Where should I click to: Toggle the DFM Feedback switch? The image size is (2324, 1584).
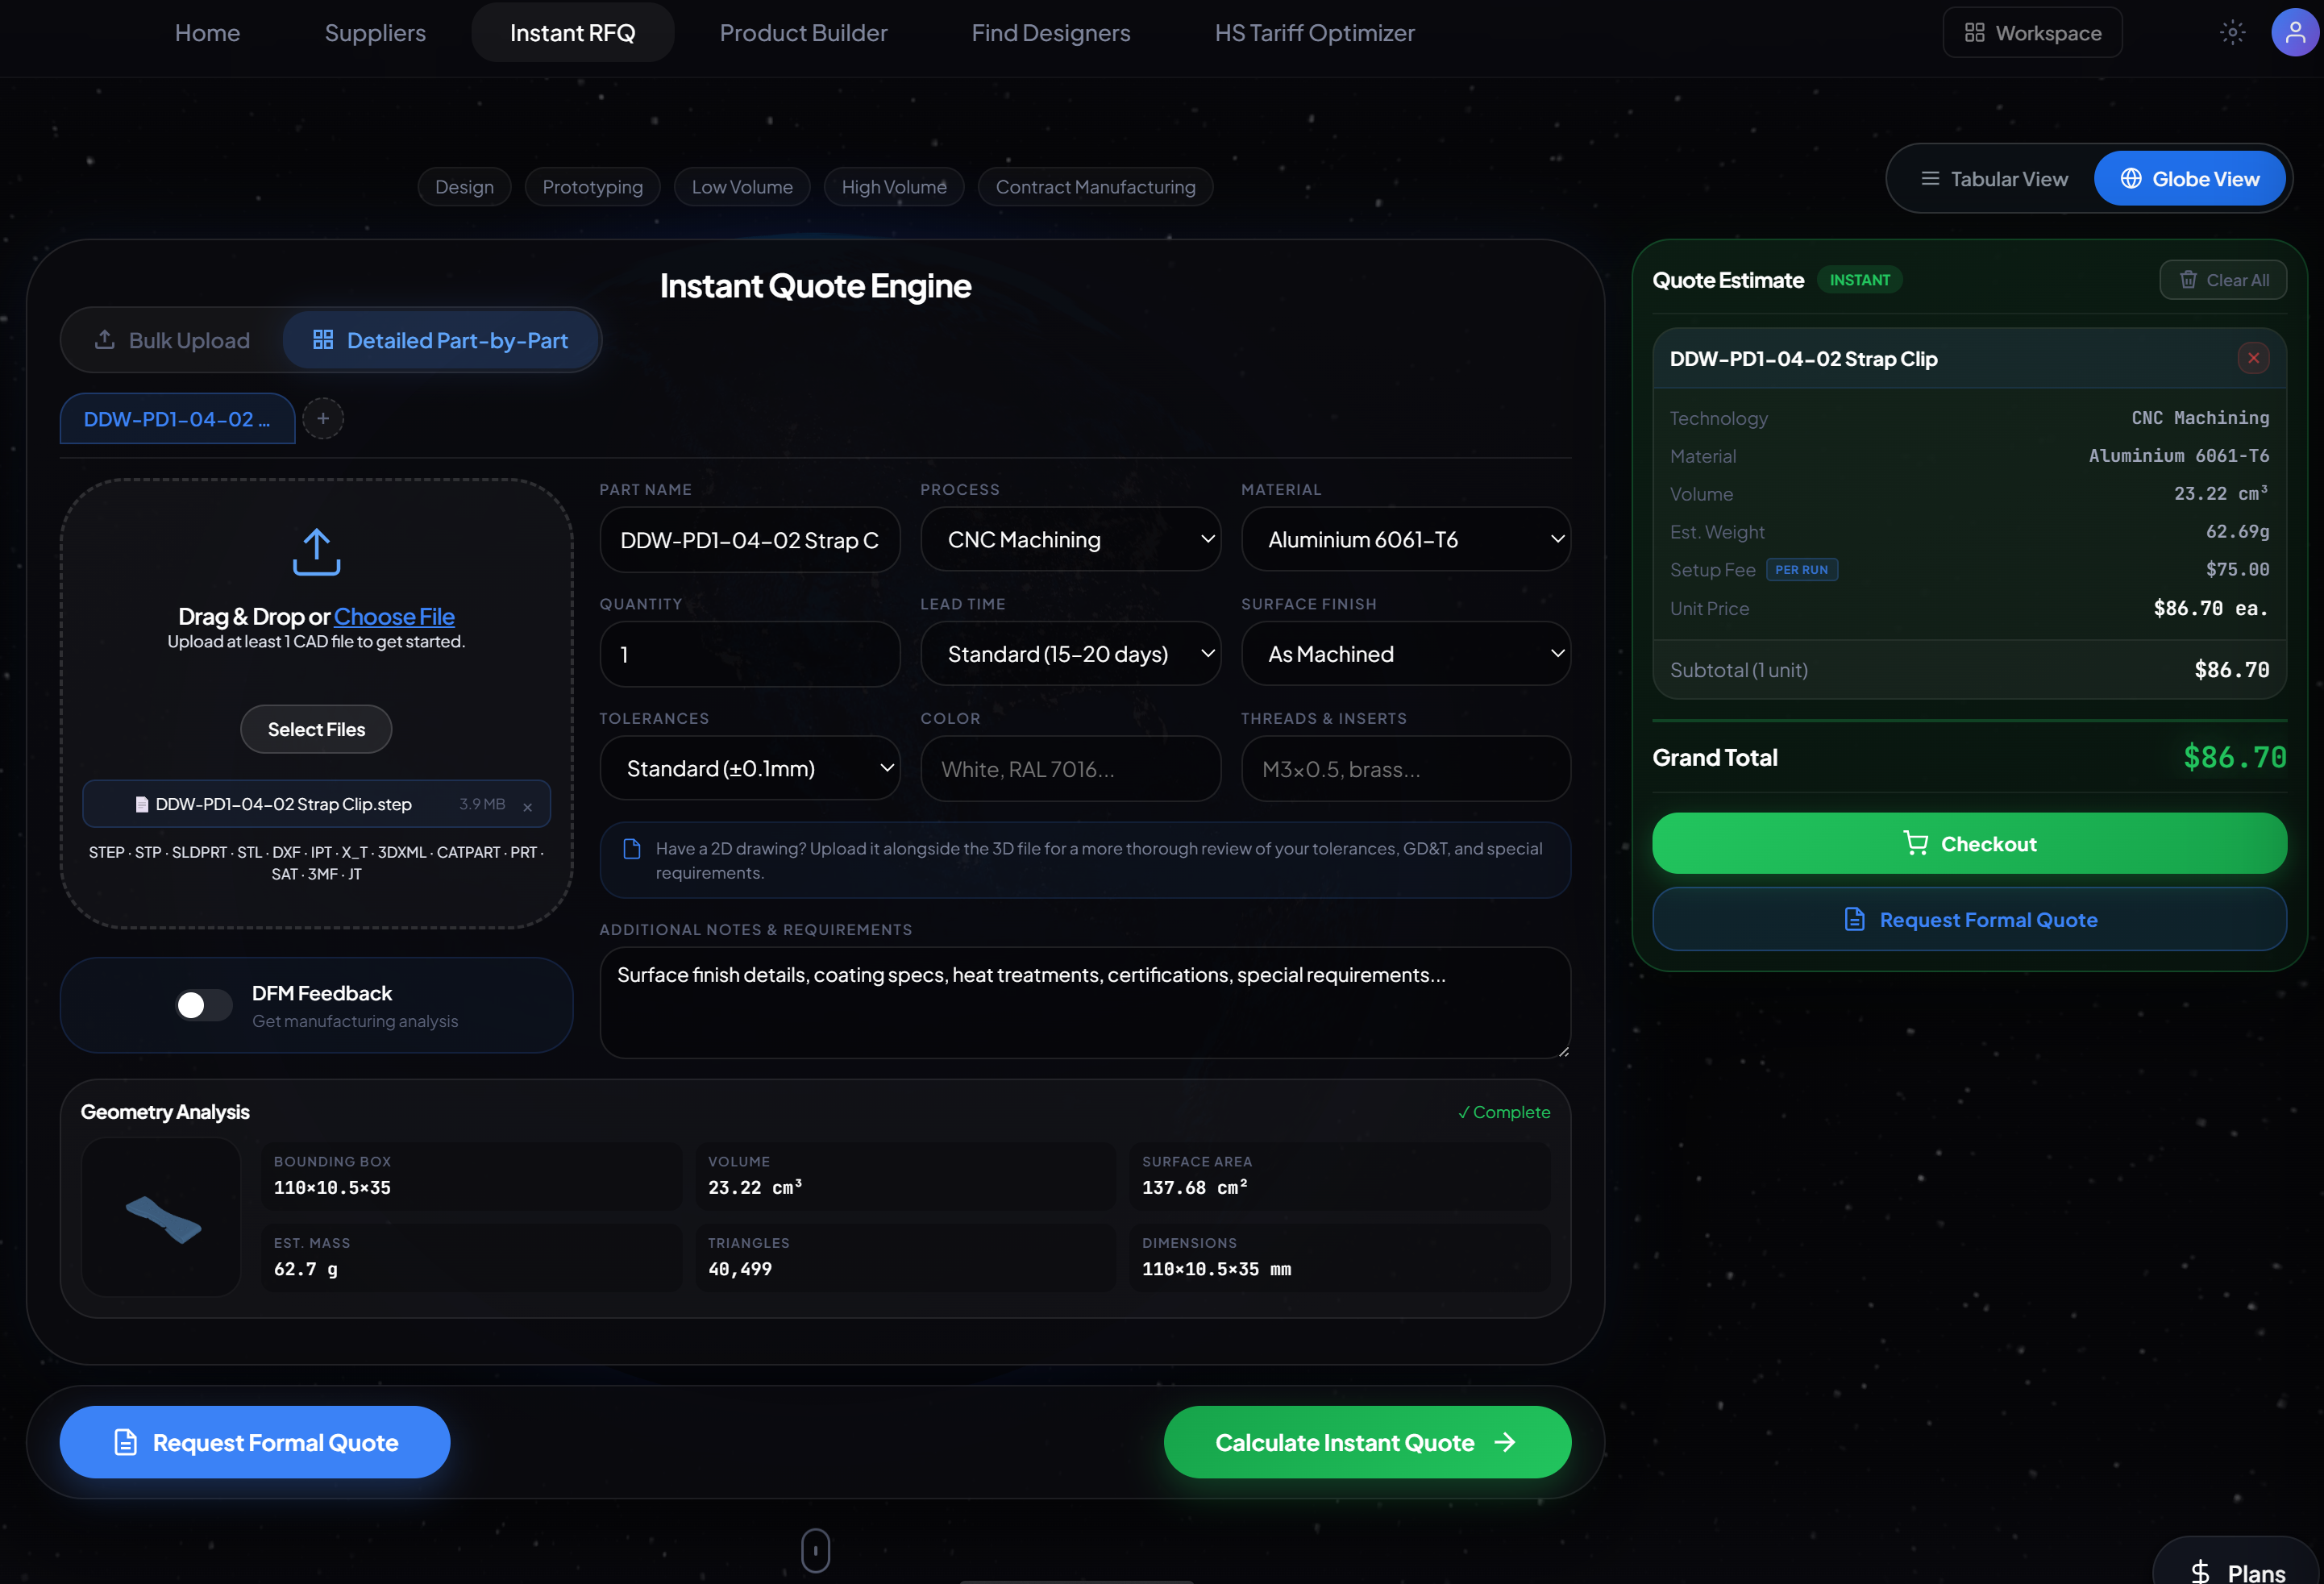pos(203,1005)
